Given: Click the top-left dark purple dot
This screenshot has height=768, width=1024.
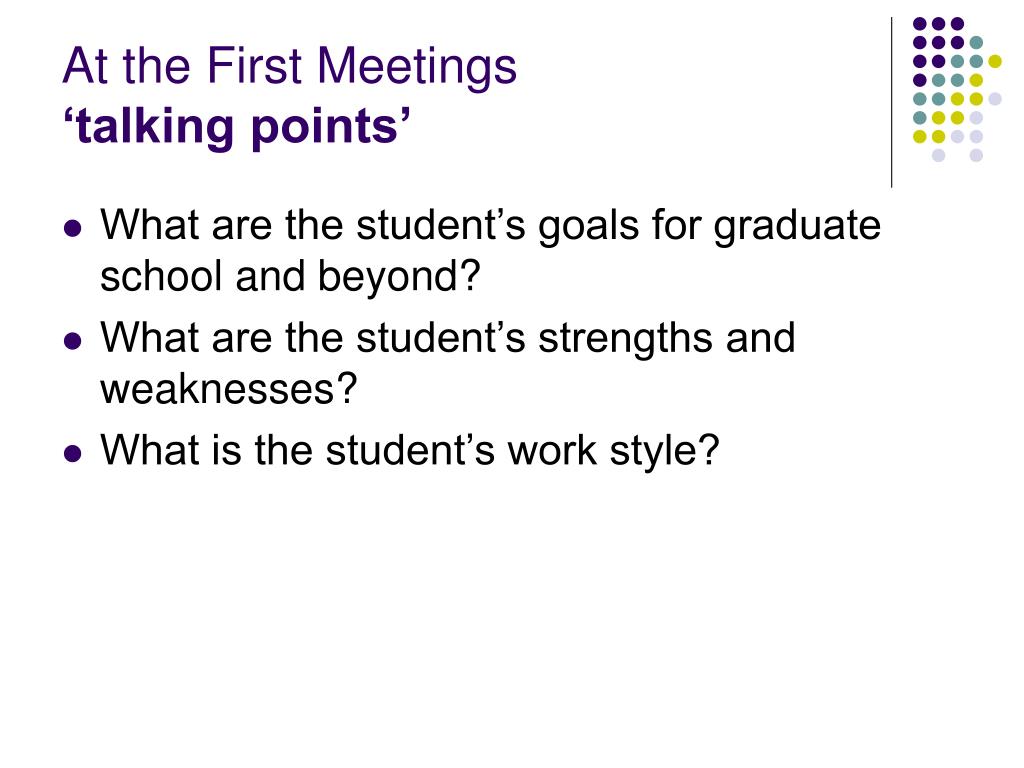Looking at the screenshot, I should [920, 24].
